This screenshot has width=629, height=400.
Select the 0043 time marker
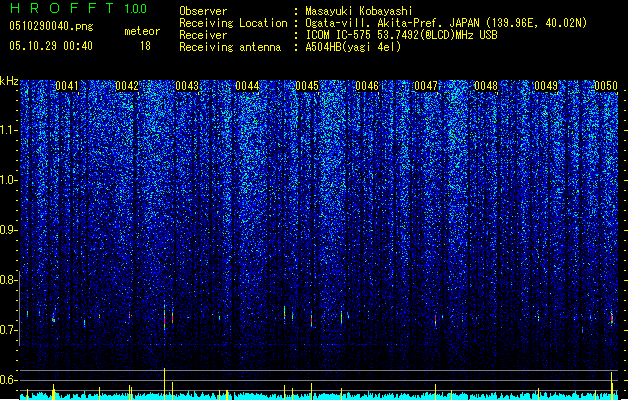tap(187, 86)
